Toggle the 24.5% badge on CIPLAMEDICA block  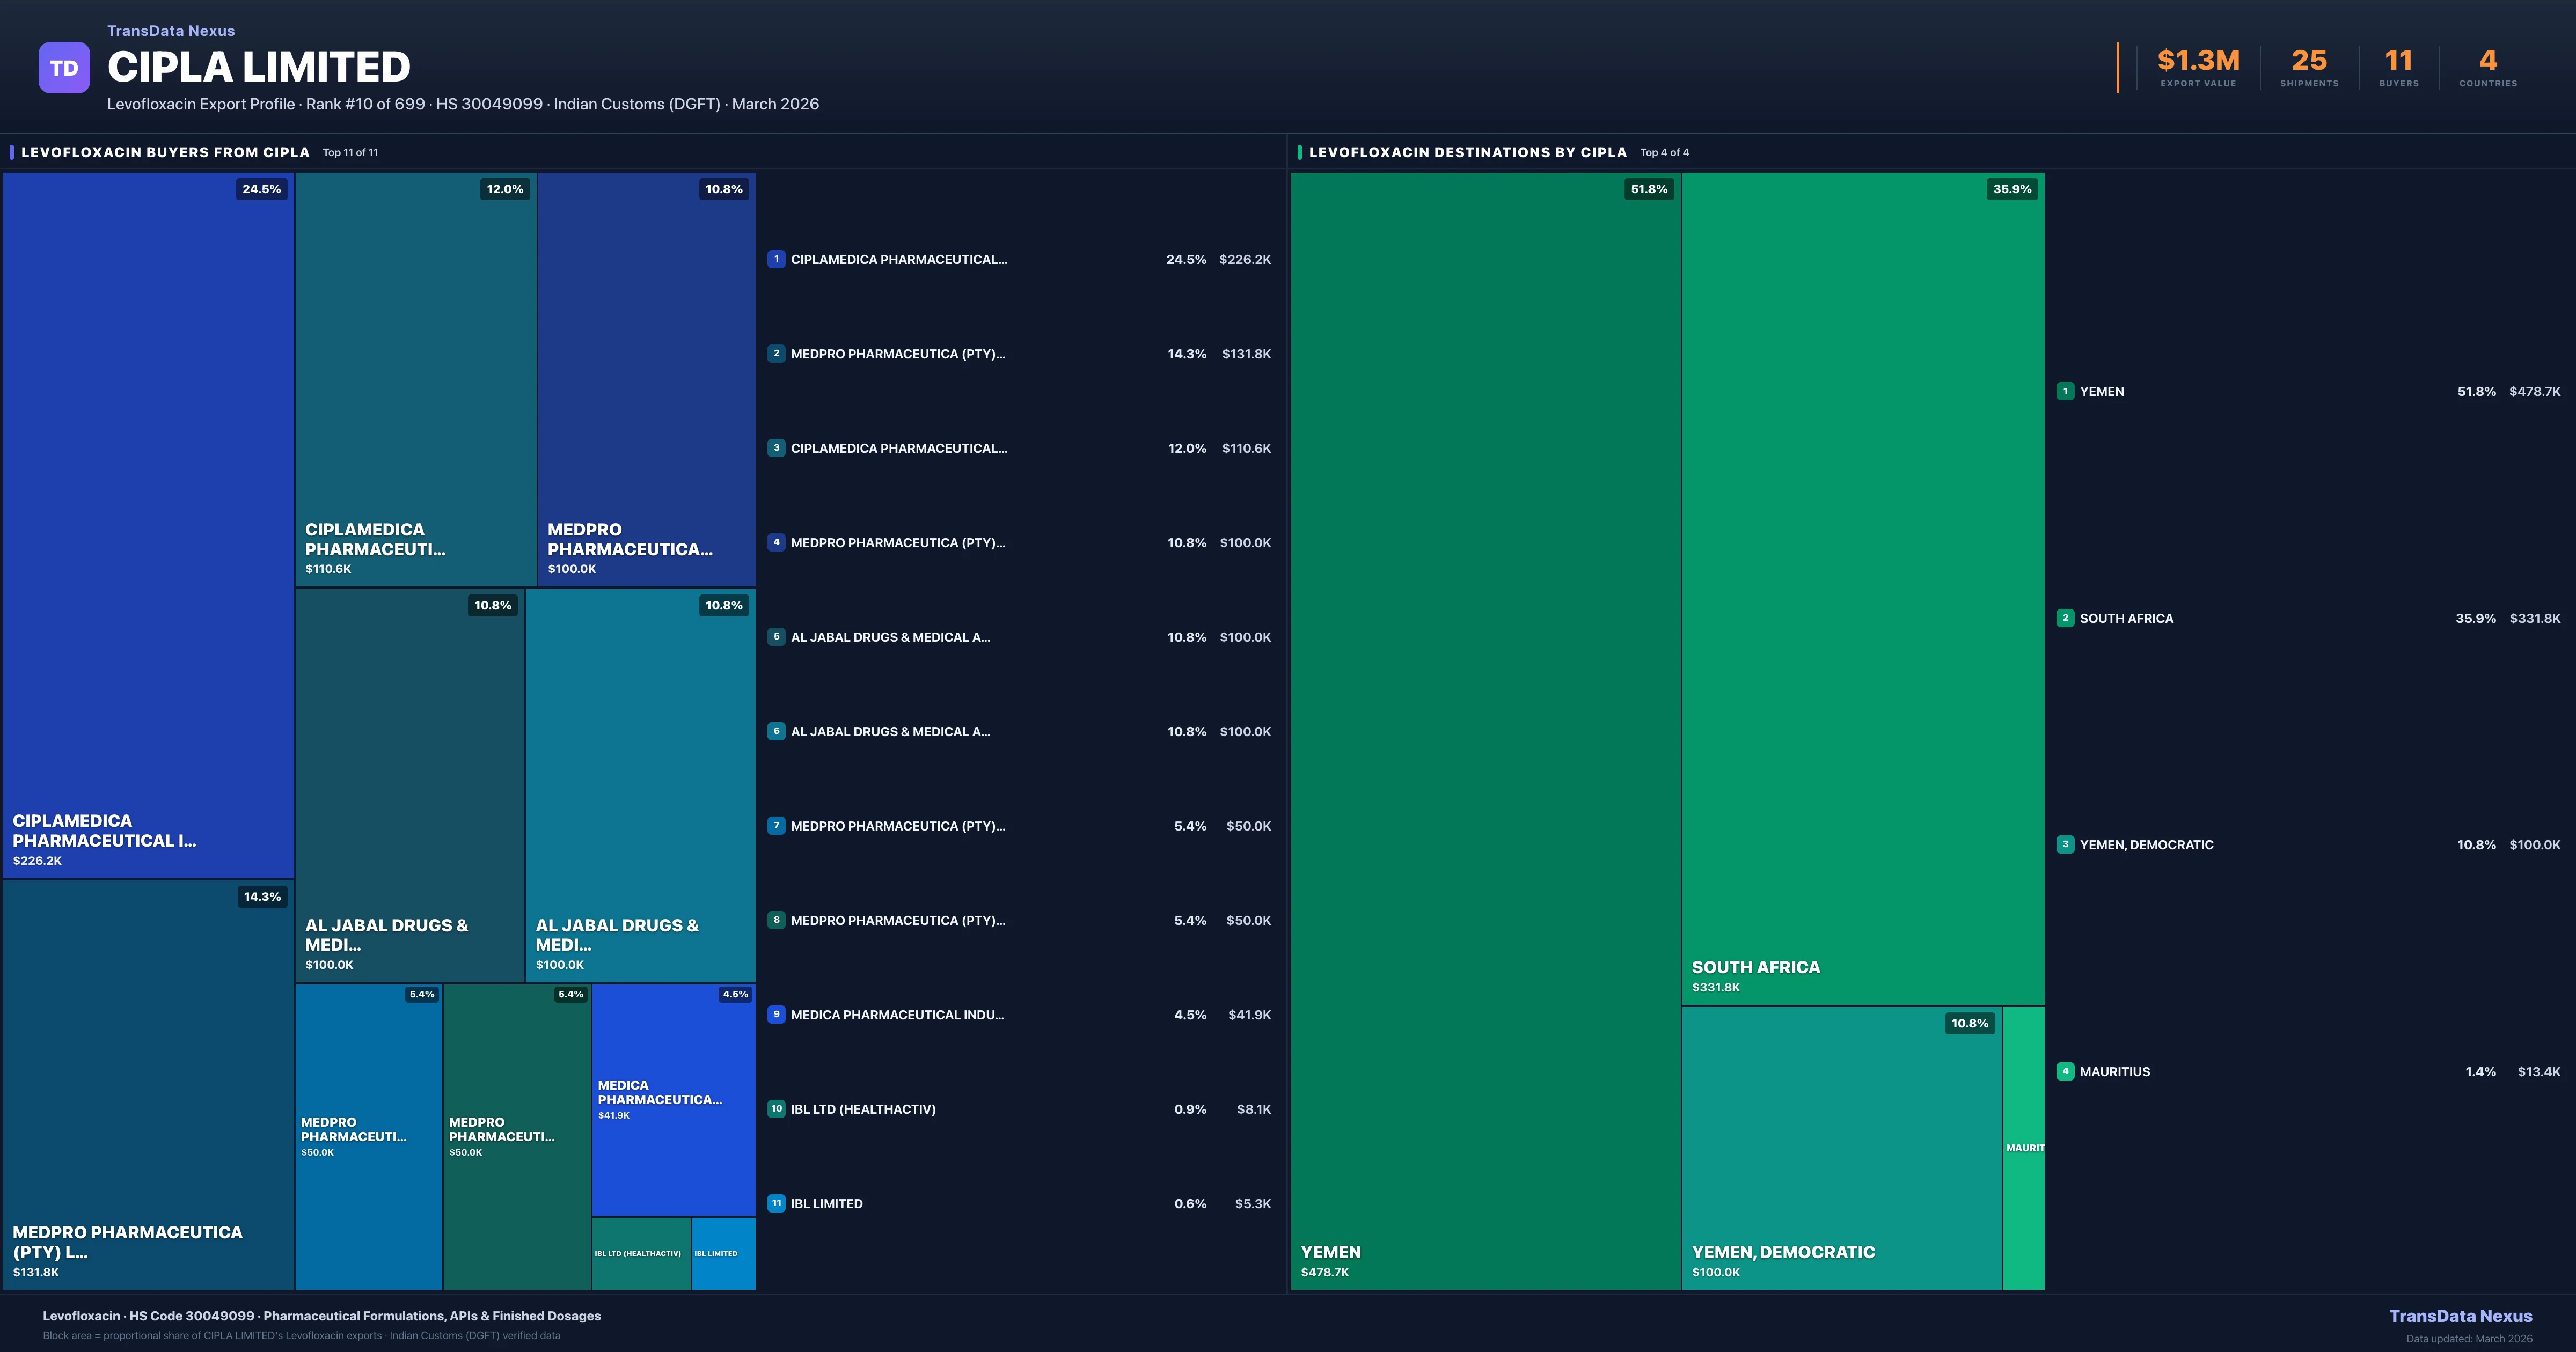[261, 188]
